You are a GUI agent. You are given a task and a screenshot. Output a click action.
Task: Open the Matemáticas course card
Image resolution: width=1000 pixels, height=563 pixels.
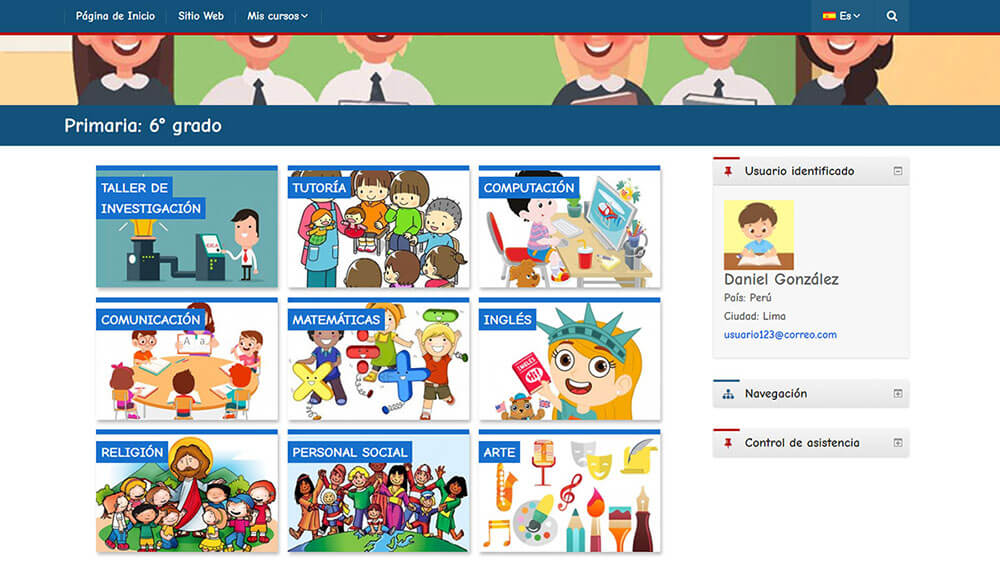[378, 358]
